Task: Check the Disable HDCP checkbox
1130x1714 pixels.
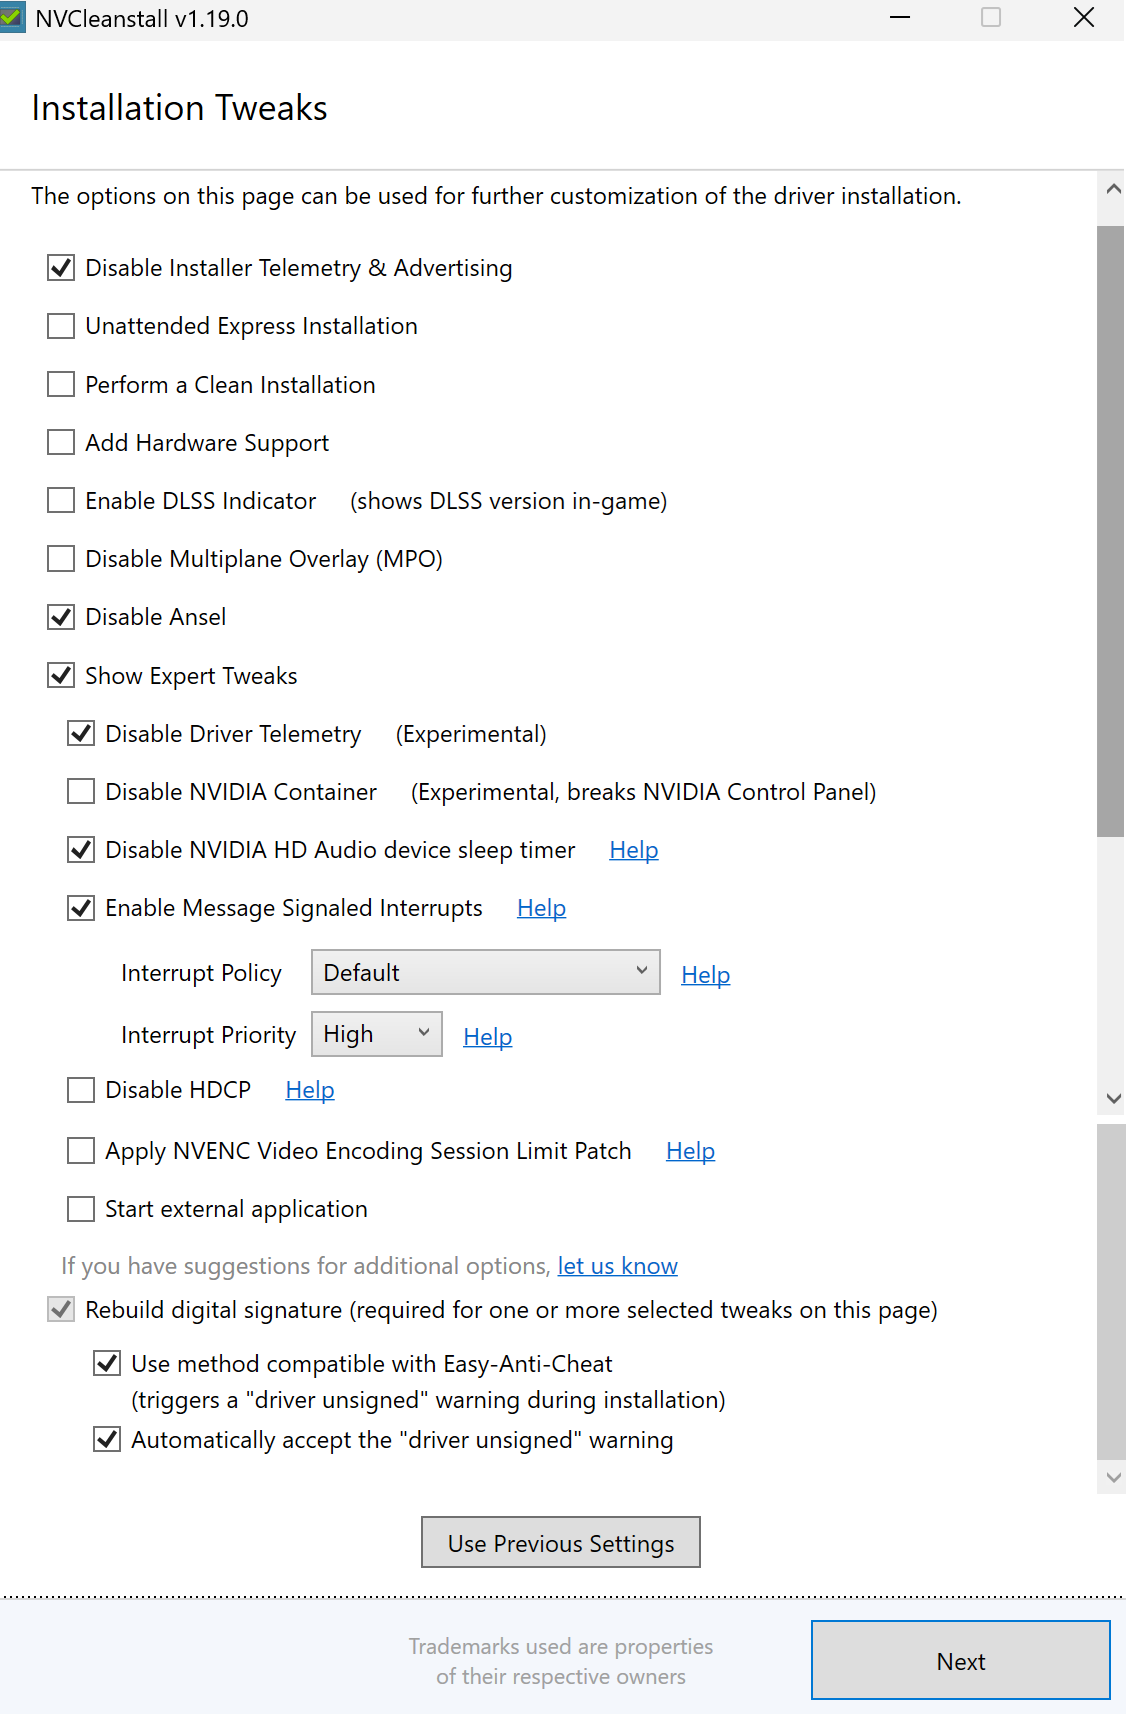Action: tap(81, 1089)
